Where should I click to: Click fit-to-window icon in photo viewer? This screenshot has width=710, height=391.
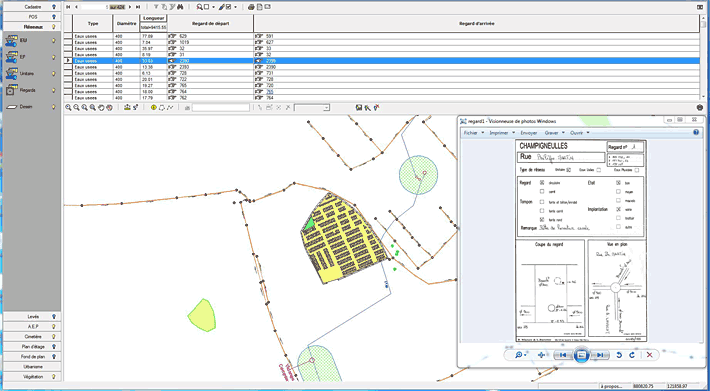pyautogui.click(x=541, y=355)
